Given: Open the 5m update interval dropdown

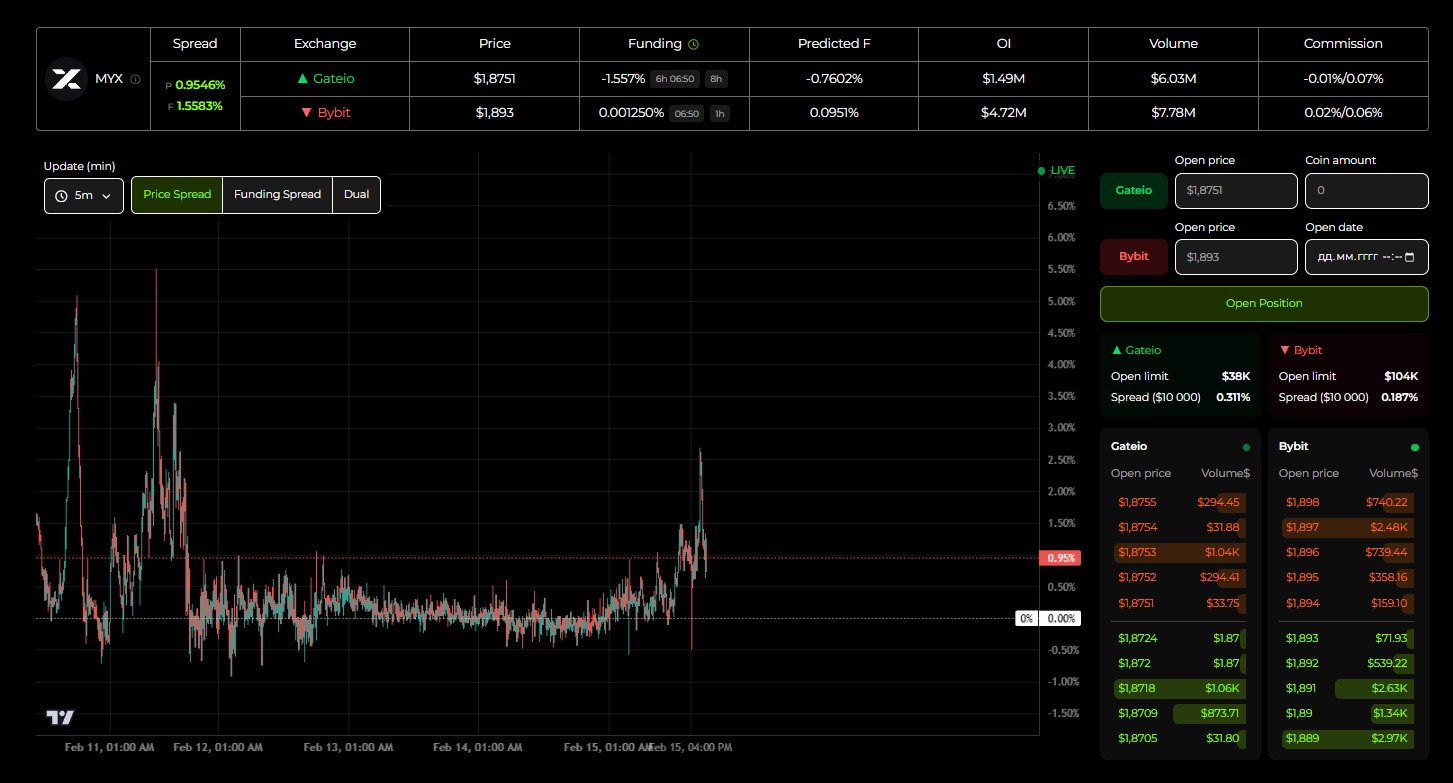Looking at the screenshot, I should (83, 195).
